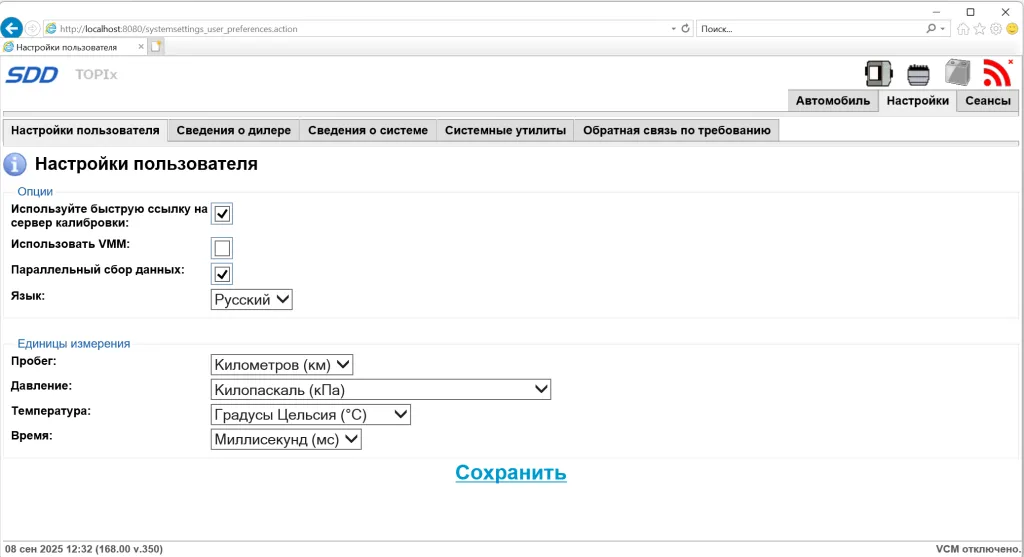Click the red wireless connection status icon
Image resolution: width=1024 pixels, height=557 pixels.
coord(996,73)
